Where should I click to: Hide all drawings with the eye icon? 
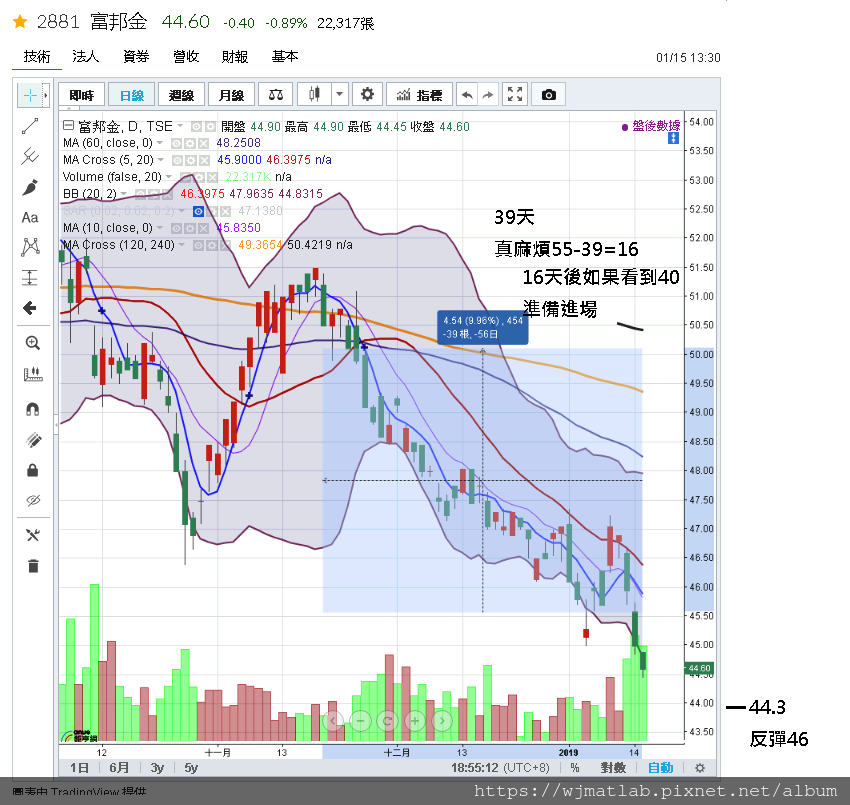click(33, 500)
